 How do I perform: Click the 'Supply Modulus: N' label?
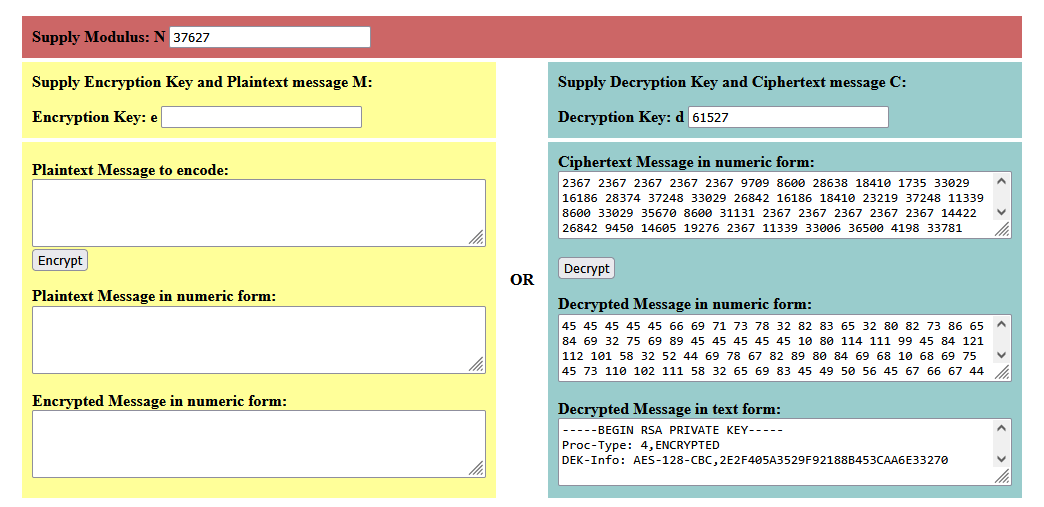tap(99, 37)
